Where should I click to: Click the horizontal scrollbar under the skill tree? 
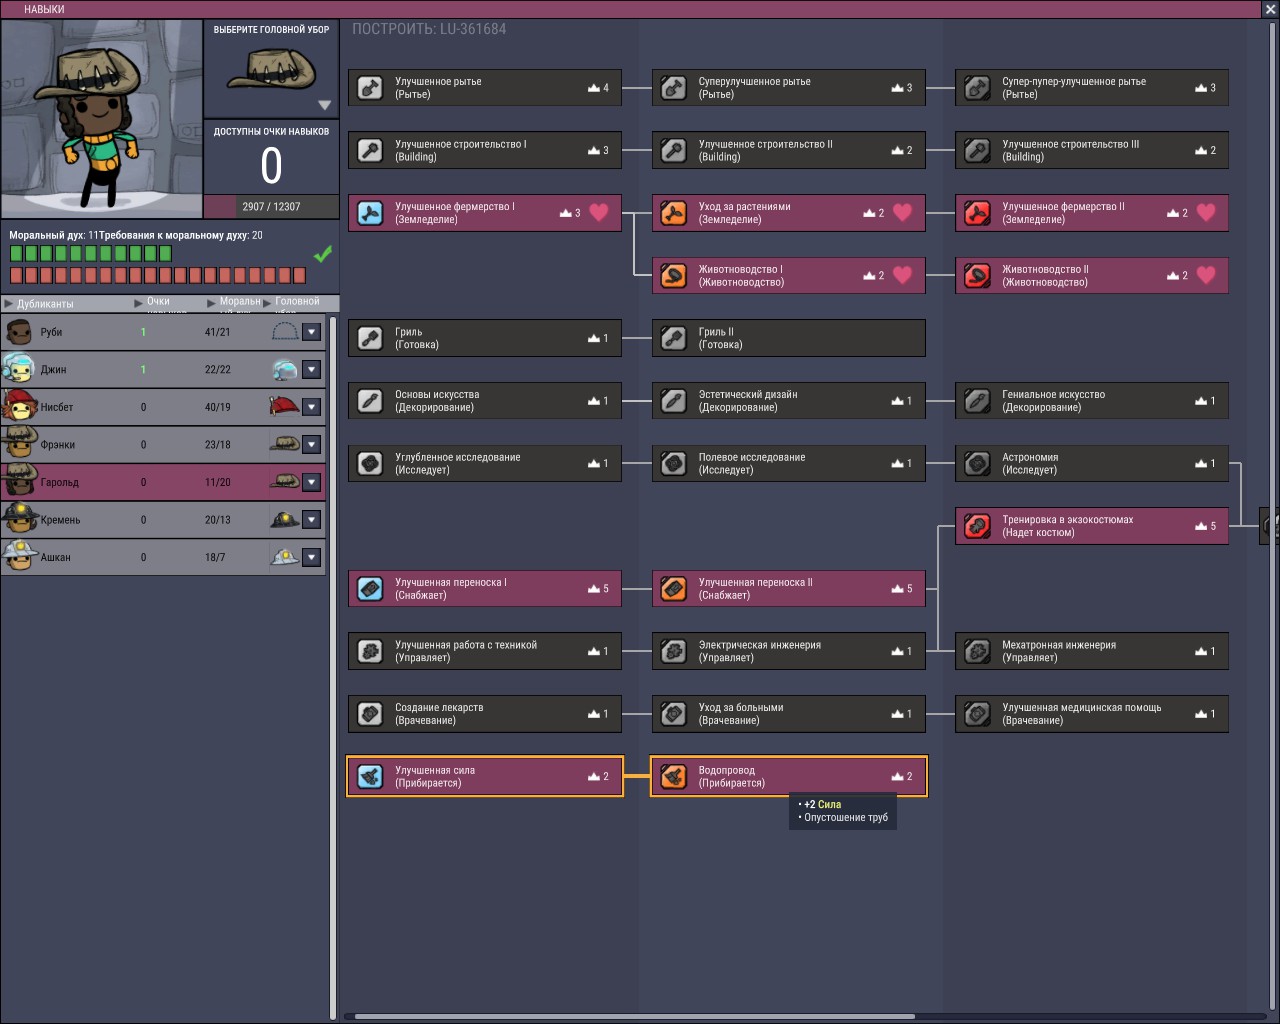coord(634,1017)
